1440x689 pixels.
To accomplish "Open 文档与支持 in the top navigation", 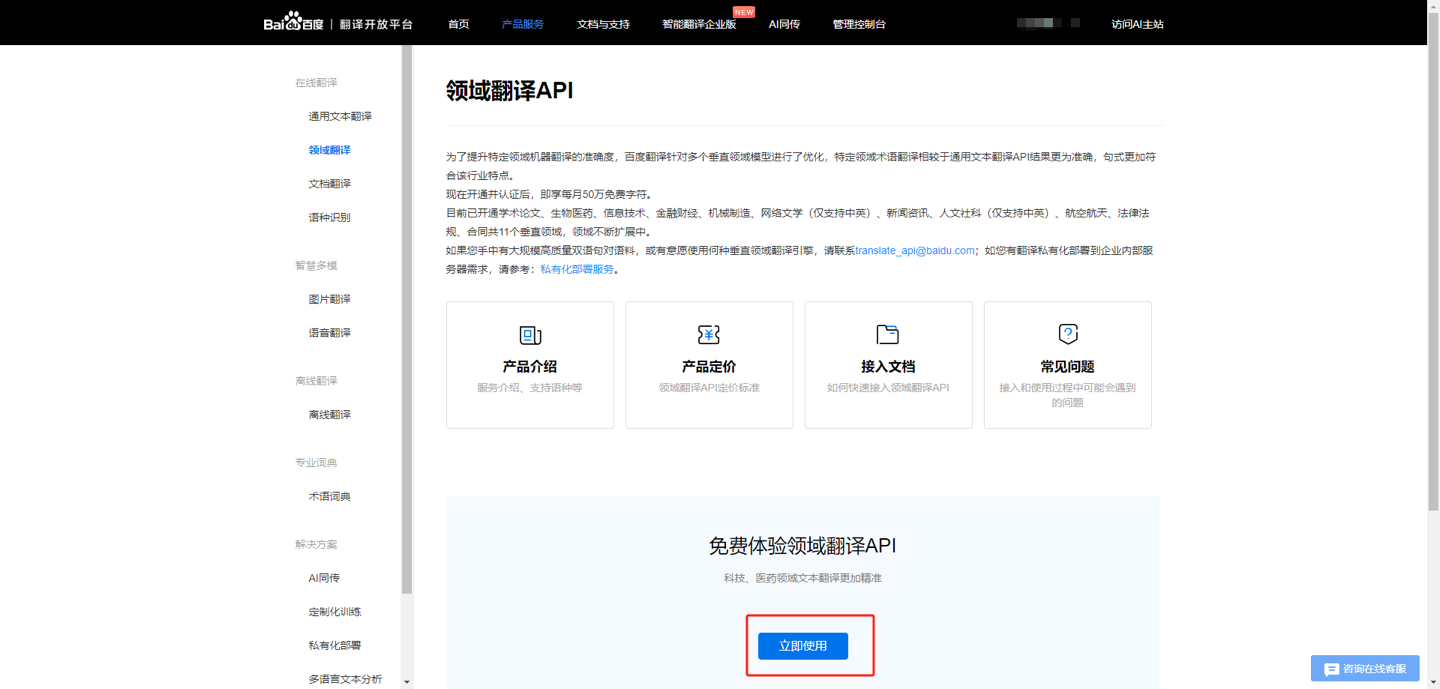I will (603, 24).
